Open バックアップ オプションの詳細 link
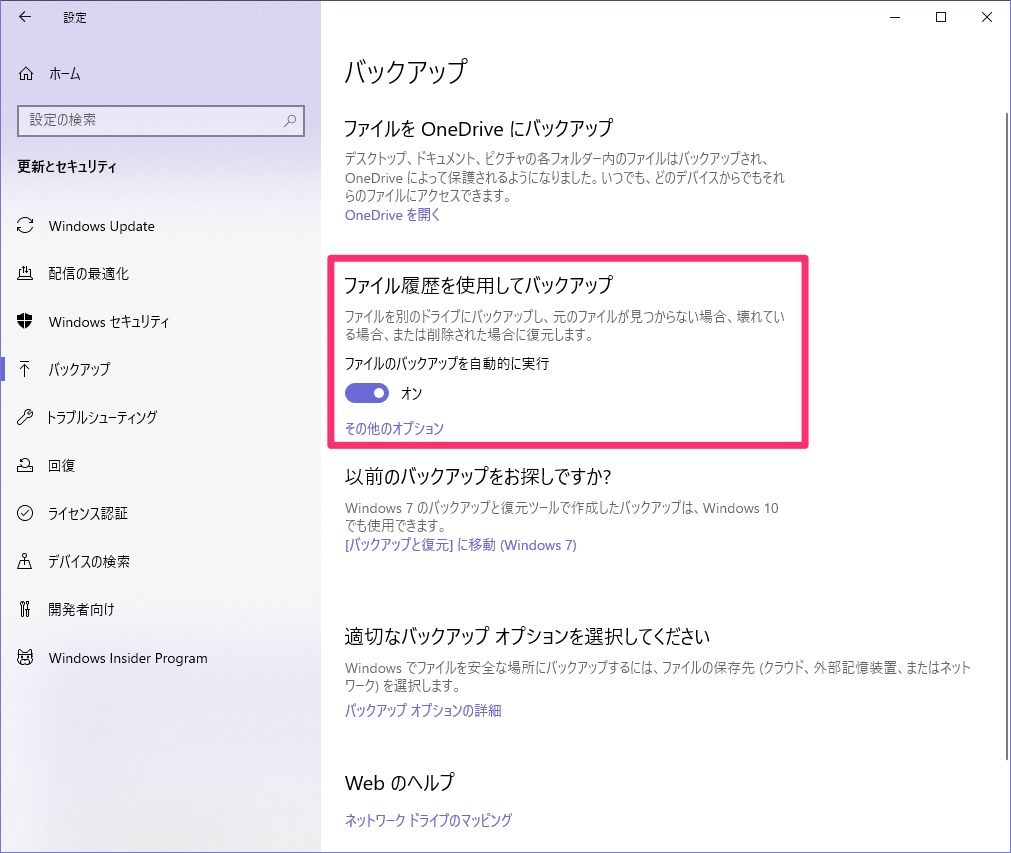 423,710
